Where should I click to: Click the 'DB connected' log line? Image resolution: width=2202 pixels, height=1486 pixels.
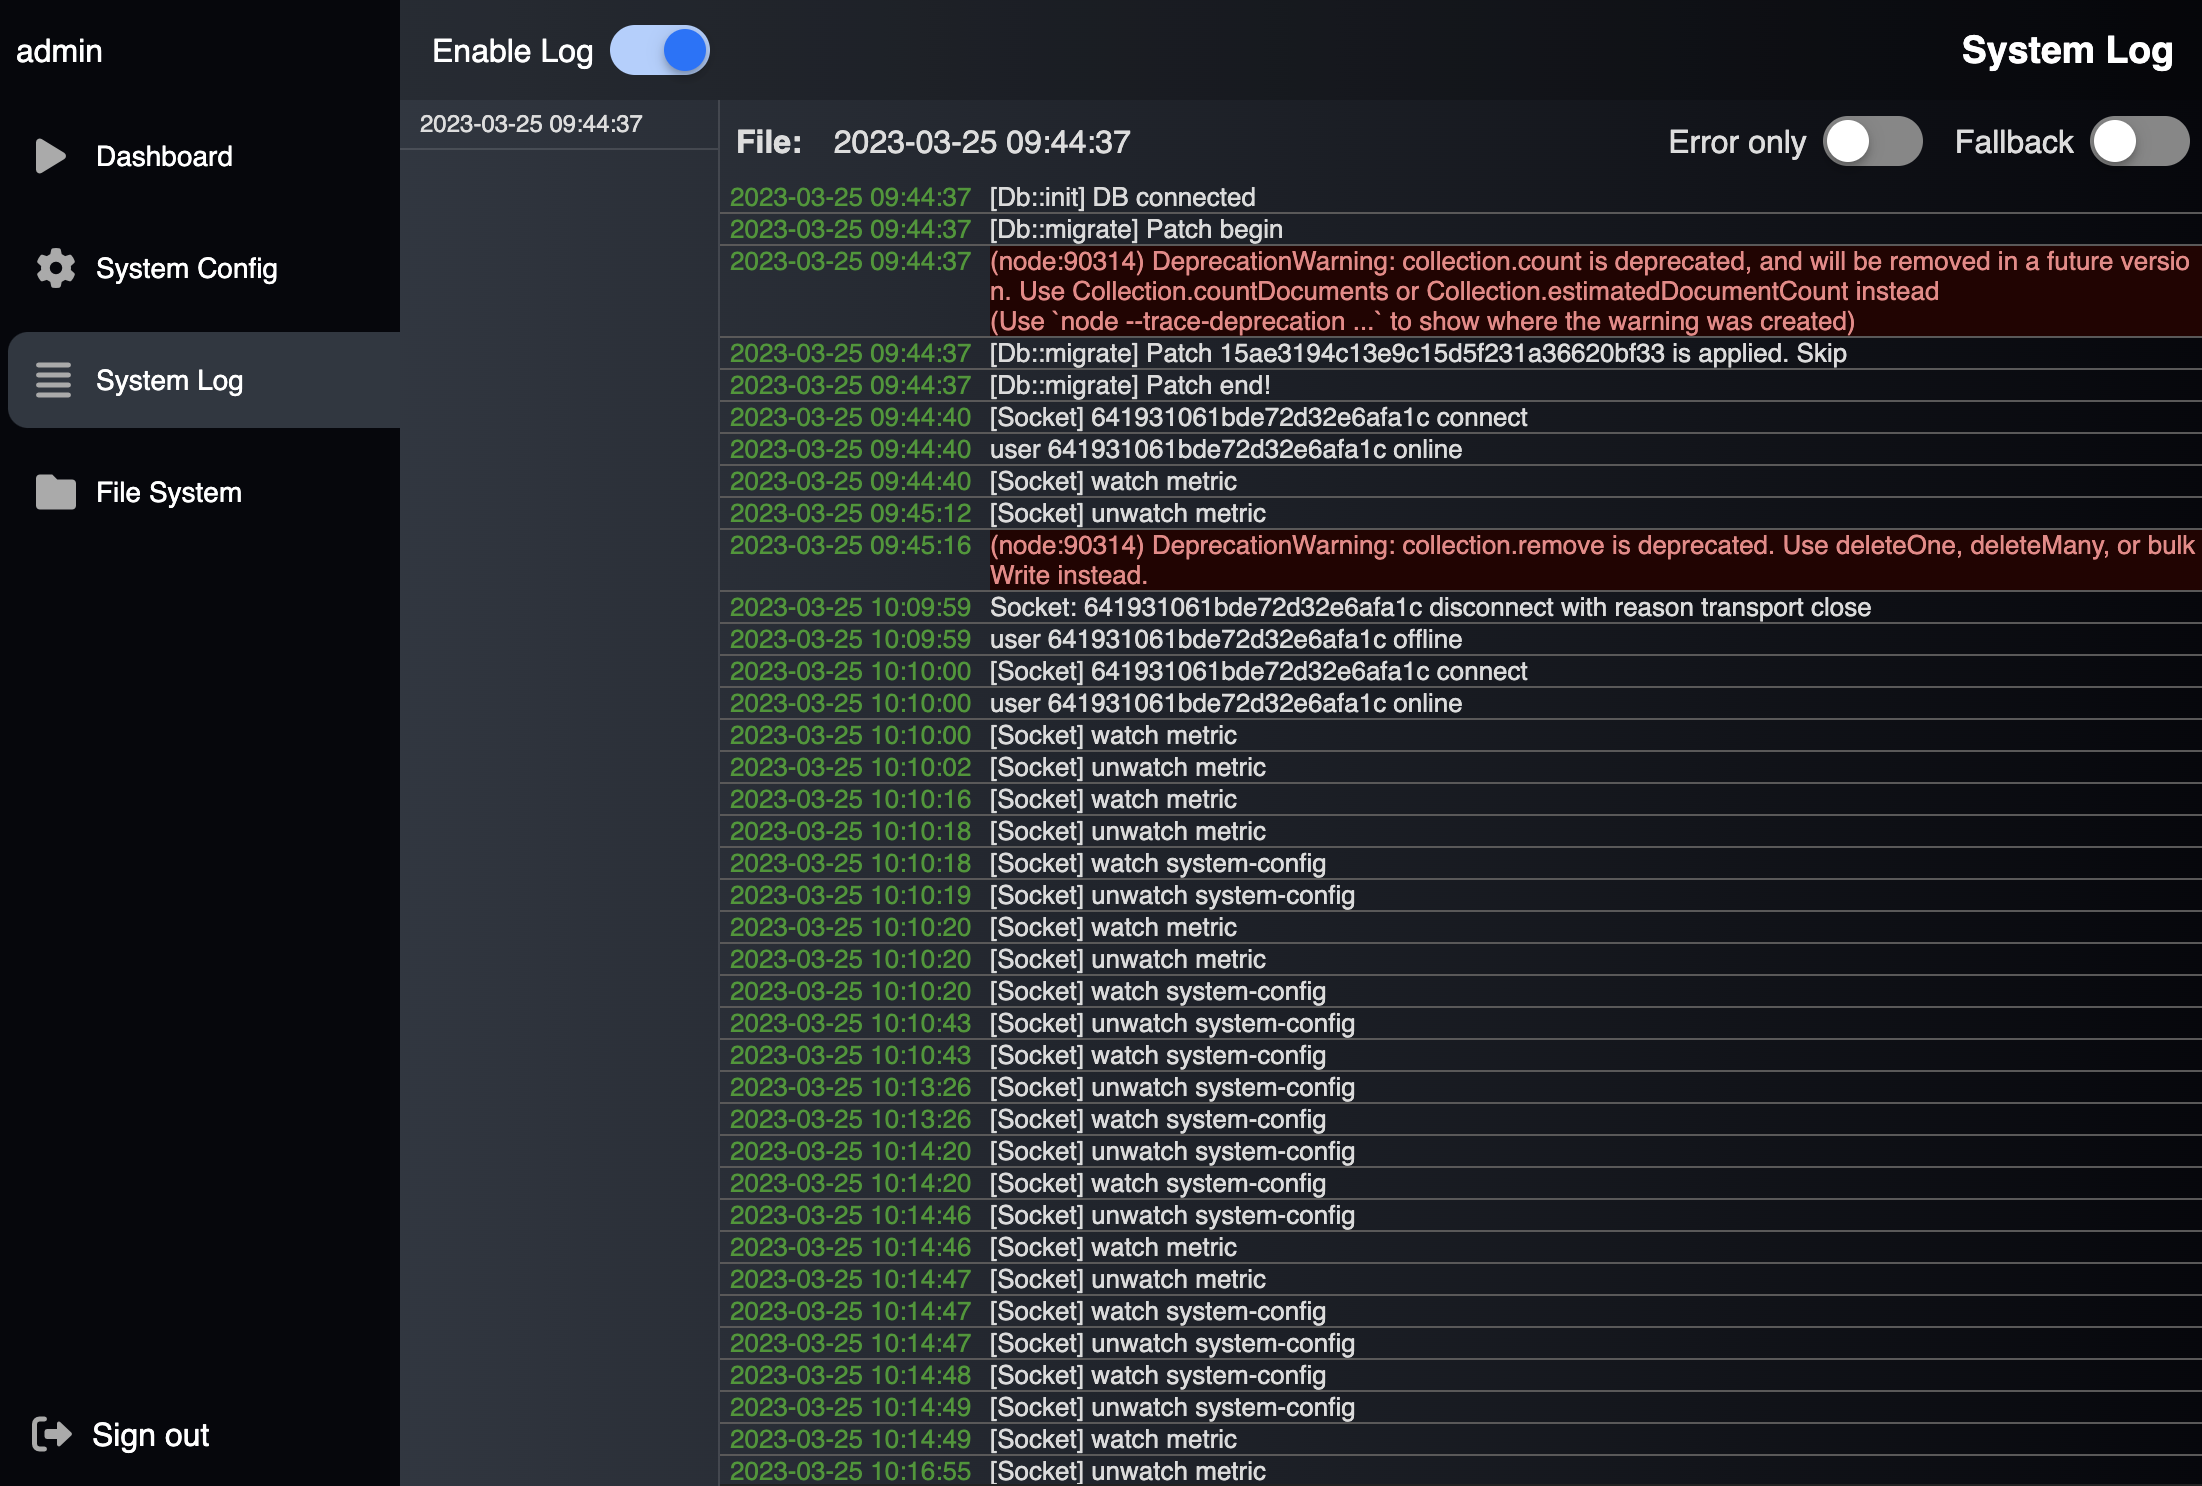pyautogui.click(x=1122, y=197)
